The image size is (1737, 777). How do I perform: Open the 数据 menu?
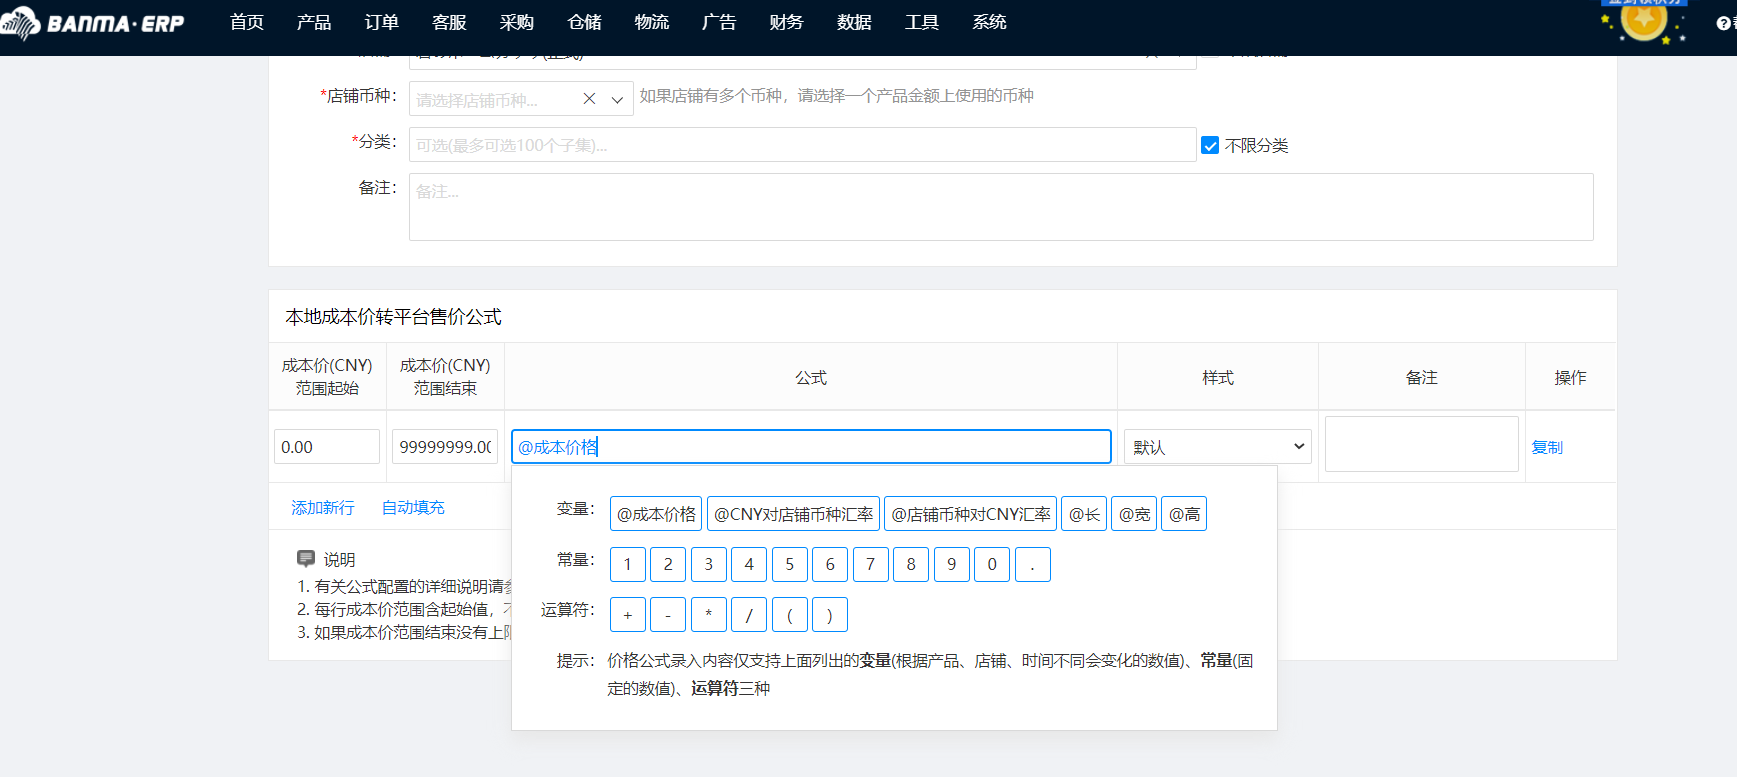(x=854, y=22)
